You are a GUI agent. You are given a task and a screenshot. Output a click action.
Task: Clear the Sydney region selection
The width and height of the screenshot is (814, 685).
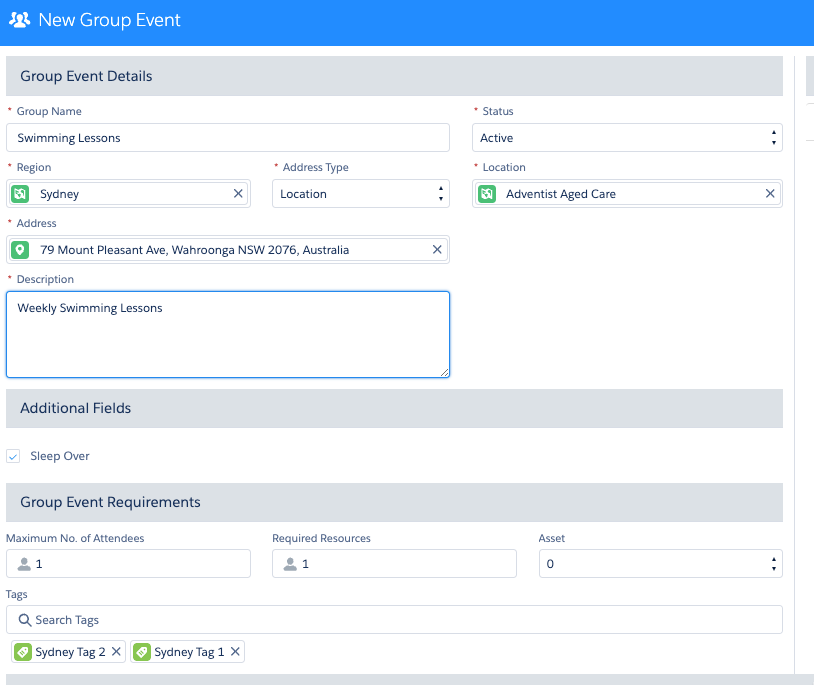pyautogui.click(x=238, y=194)
